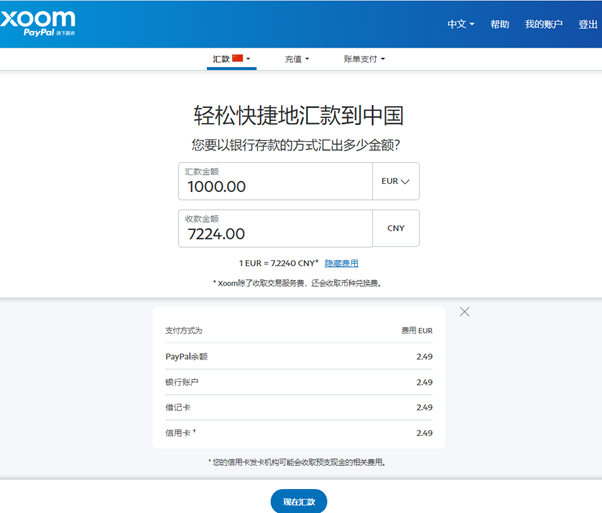Click the Xoom PayPal logo
The height and width of the screenshot is (513, 602).
(x=38, y=23)
